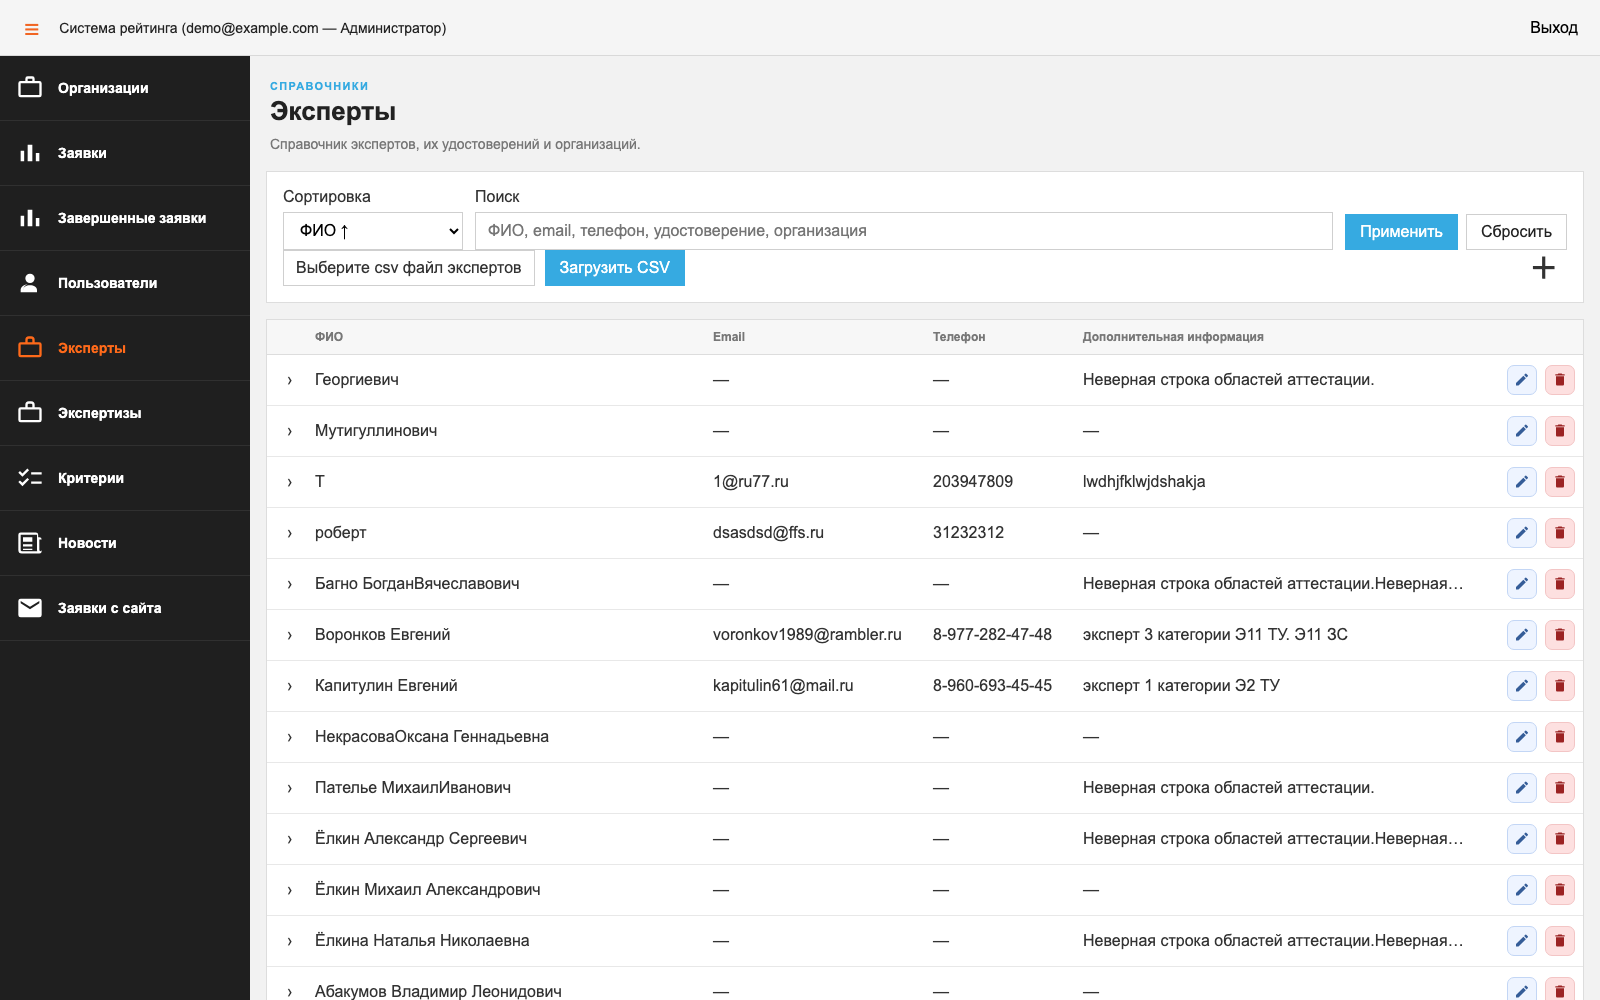Open Заявки с сайта section
Screen dimensions: 1600x1000
coord(125,608)
